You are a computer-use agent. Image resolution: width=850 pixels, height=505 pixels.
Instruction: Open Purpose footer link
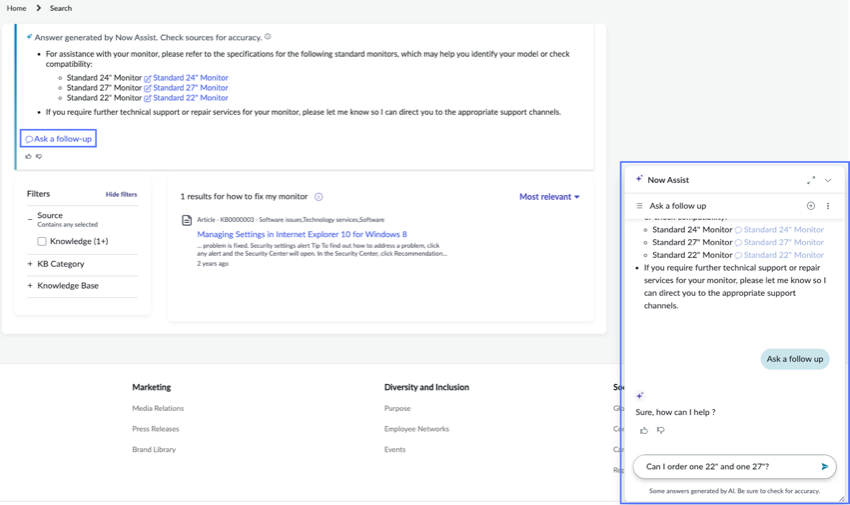(397, 408)
